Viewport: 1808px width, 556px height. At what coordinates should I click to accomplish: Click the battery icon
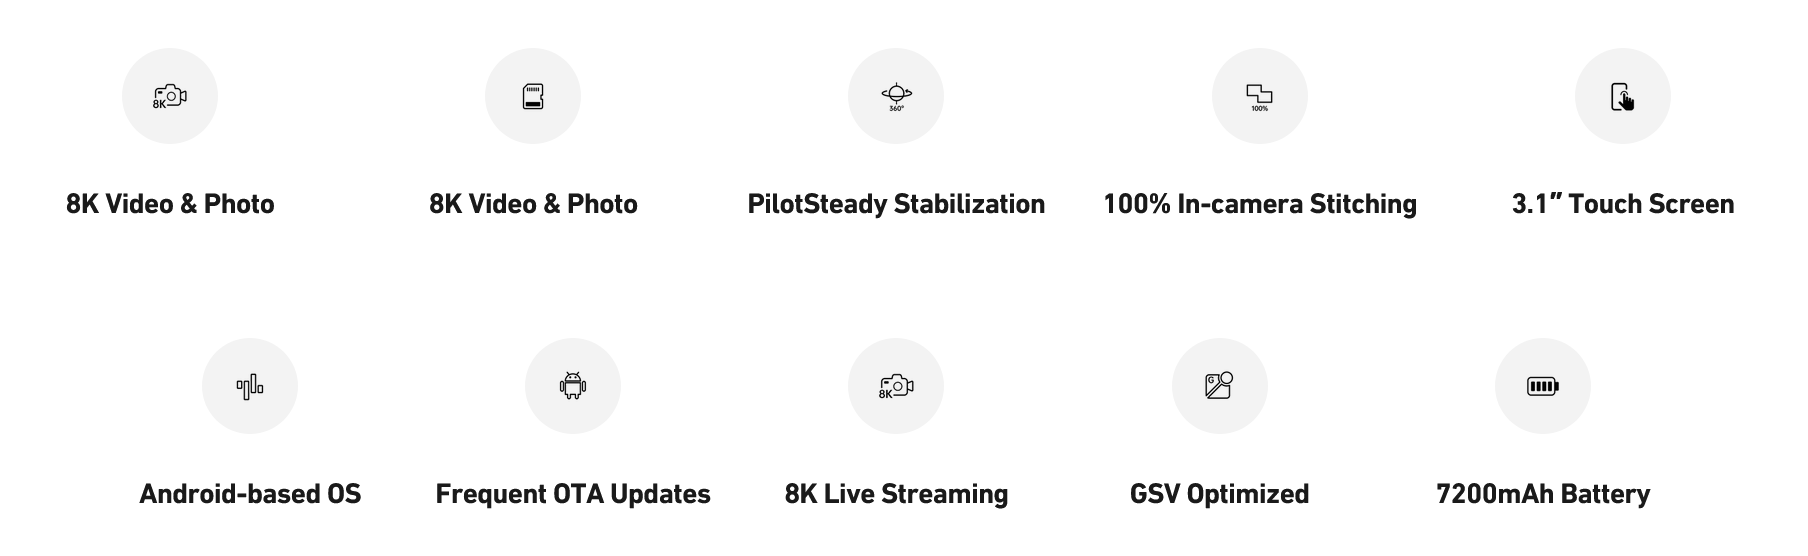[x=1542, y=386]
